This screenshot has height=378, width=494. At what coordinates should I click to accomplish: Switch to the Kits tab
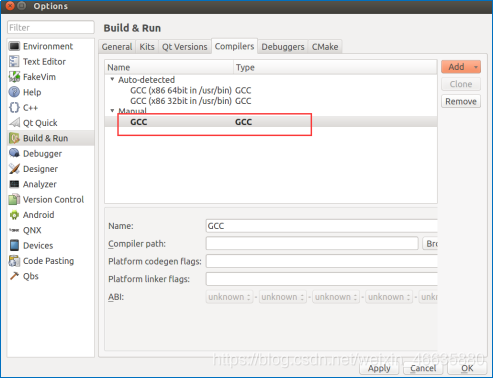(x=147, y=47)
